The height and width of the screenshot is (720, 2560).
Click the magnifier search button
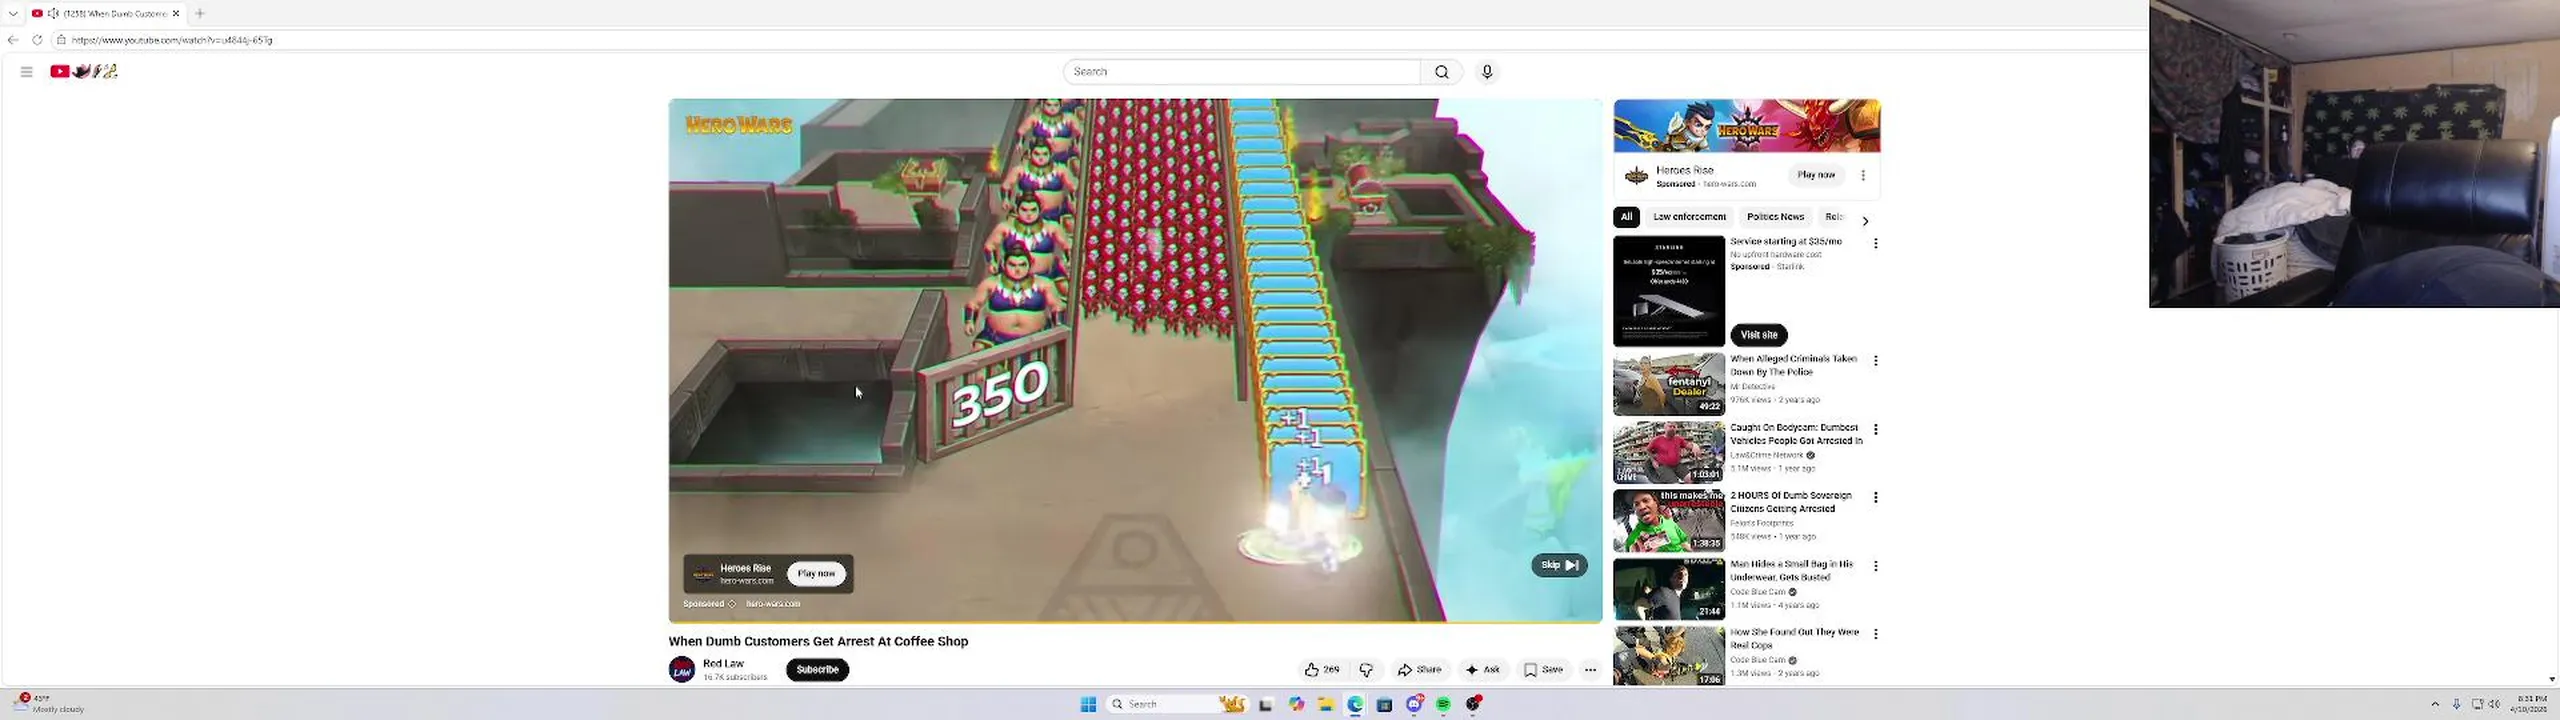[x=1441, y=72]
